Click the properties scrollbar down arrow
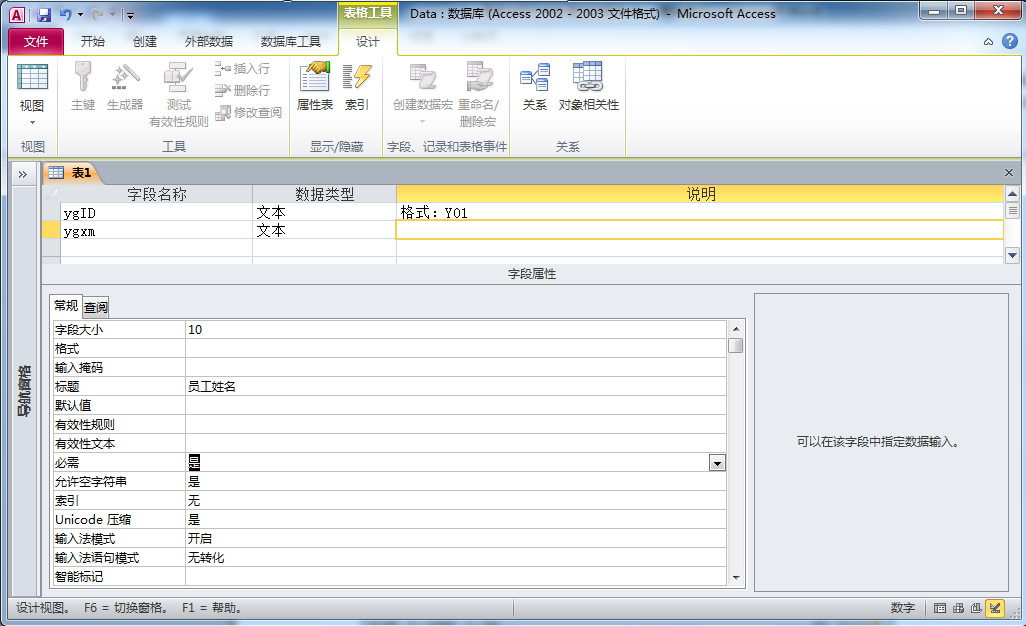 tap(736, 578)
